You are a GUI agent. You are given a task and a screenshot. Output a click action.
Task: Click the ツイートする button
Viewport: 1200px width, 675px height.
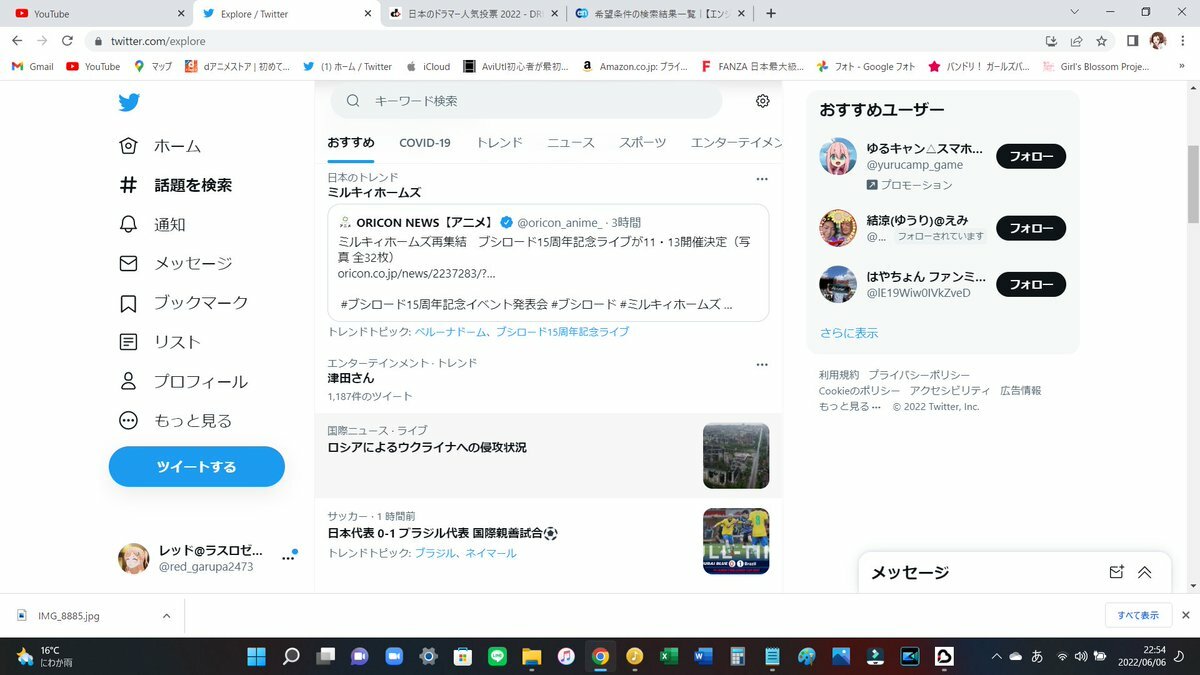coord(197,467)
